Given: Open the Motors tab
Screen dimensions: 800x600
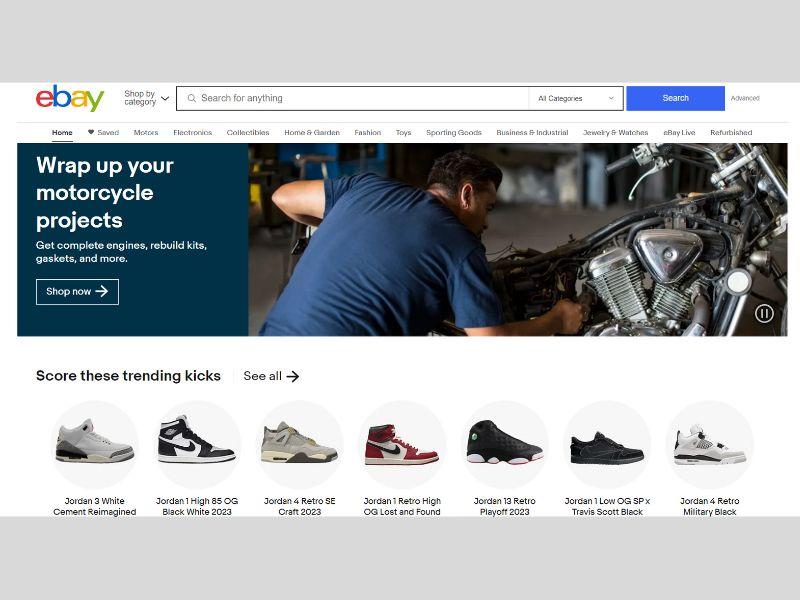Looking at the screenshot, I should (x=146, y=132).
